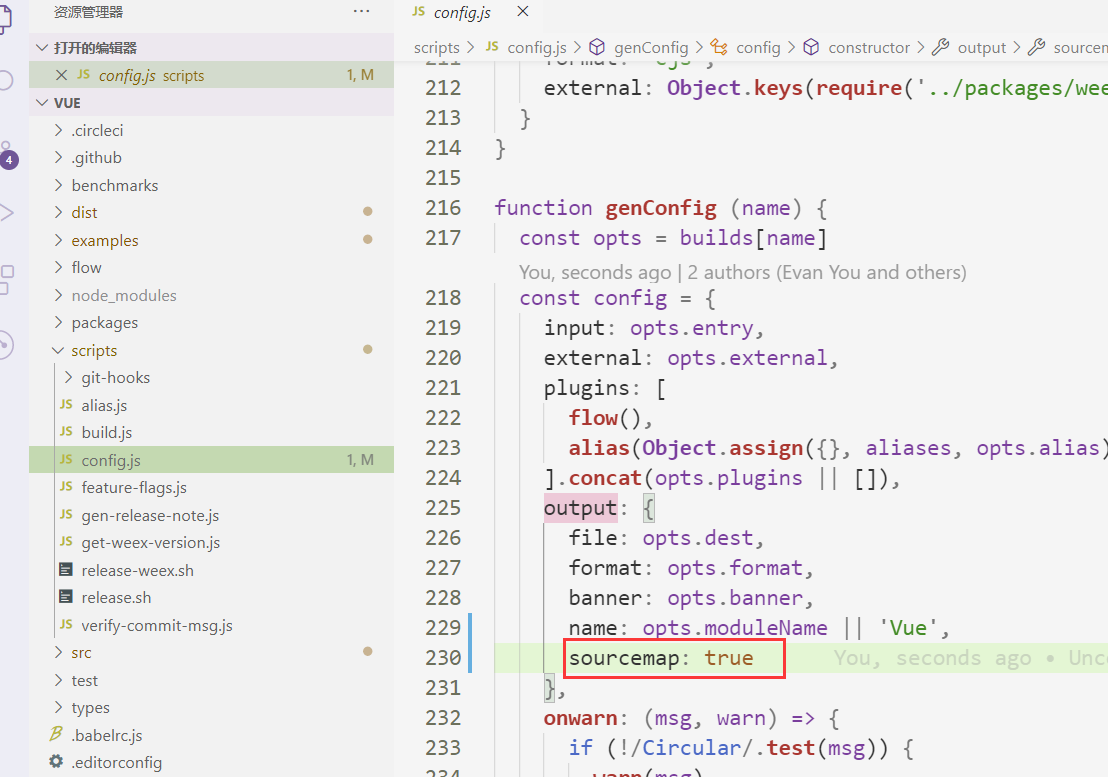Open alias.js in the scripts folder
This screenshot has width=1108, height=777.
[x=103, y=405]
